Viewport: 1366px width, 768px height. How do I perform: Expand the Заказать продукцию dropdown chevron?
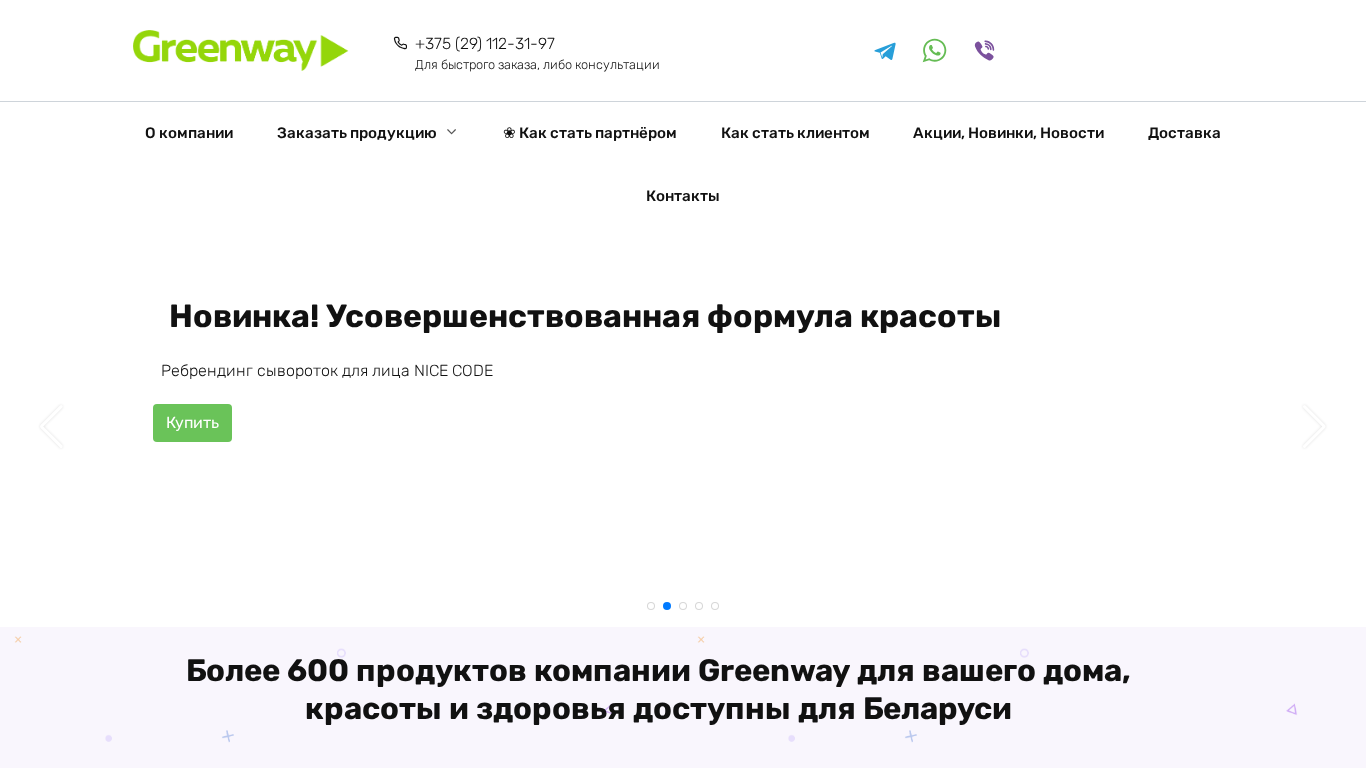(x=451, y=132)
